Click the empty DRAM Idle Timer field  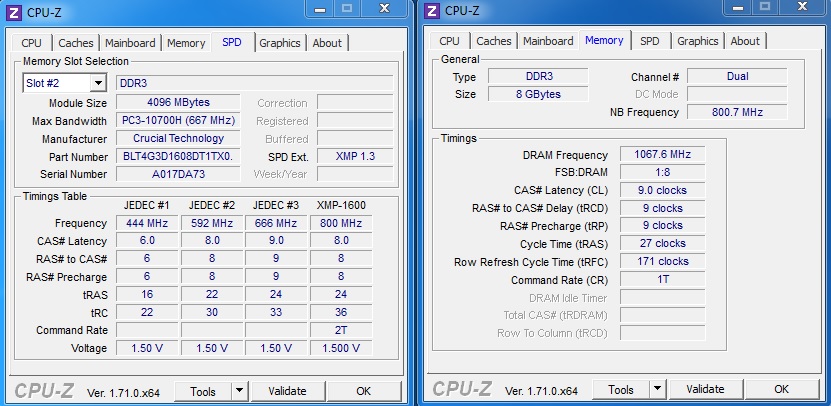click(x=662, y=297)
